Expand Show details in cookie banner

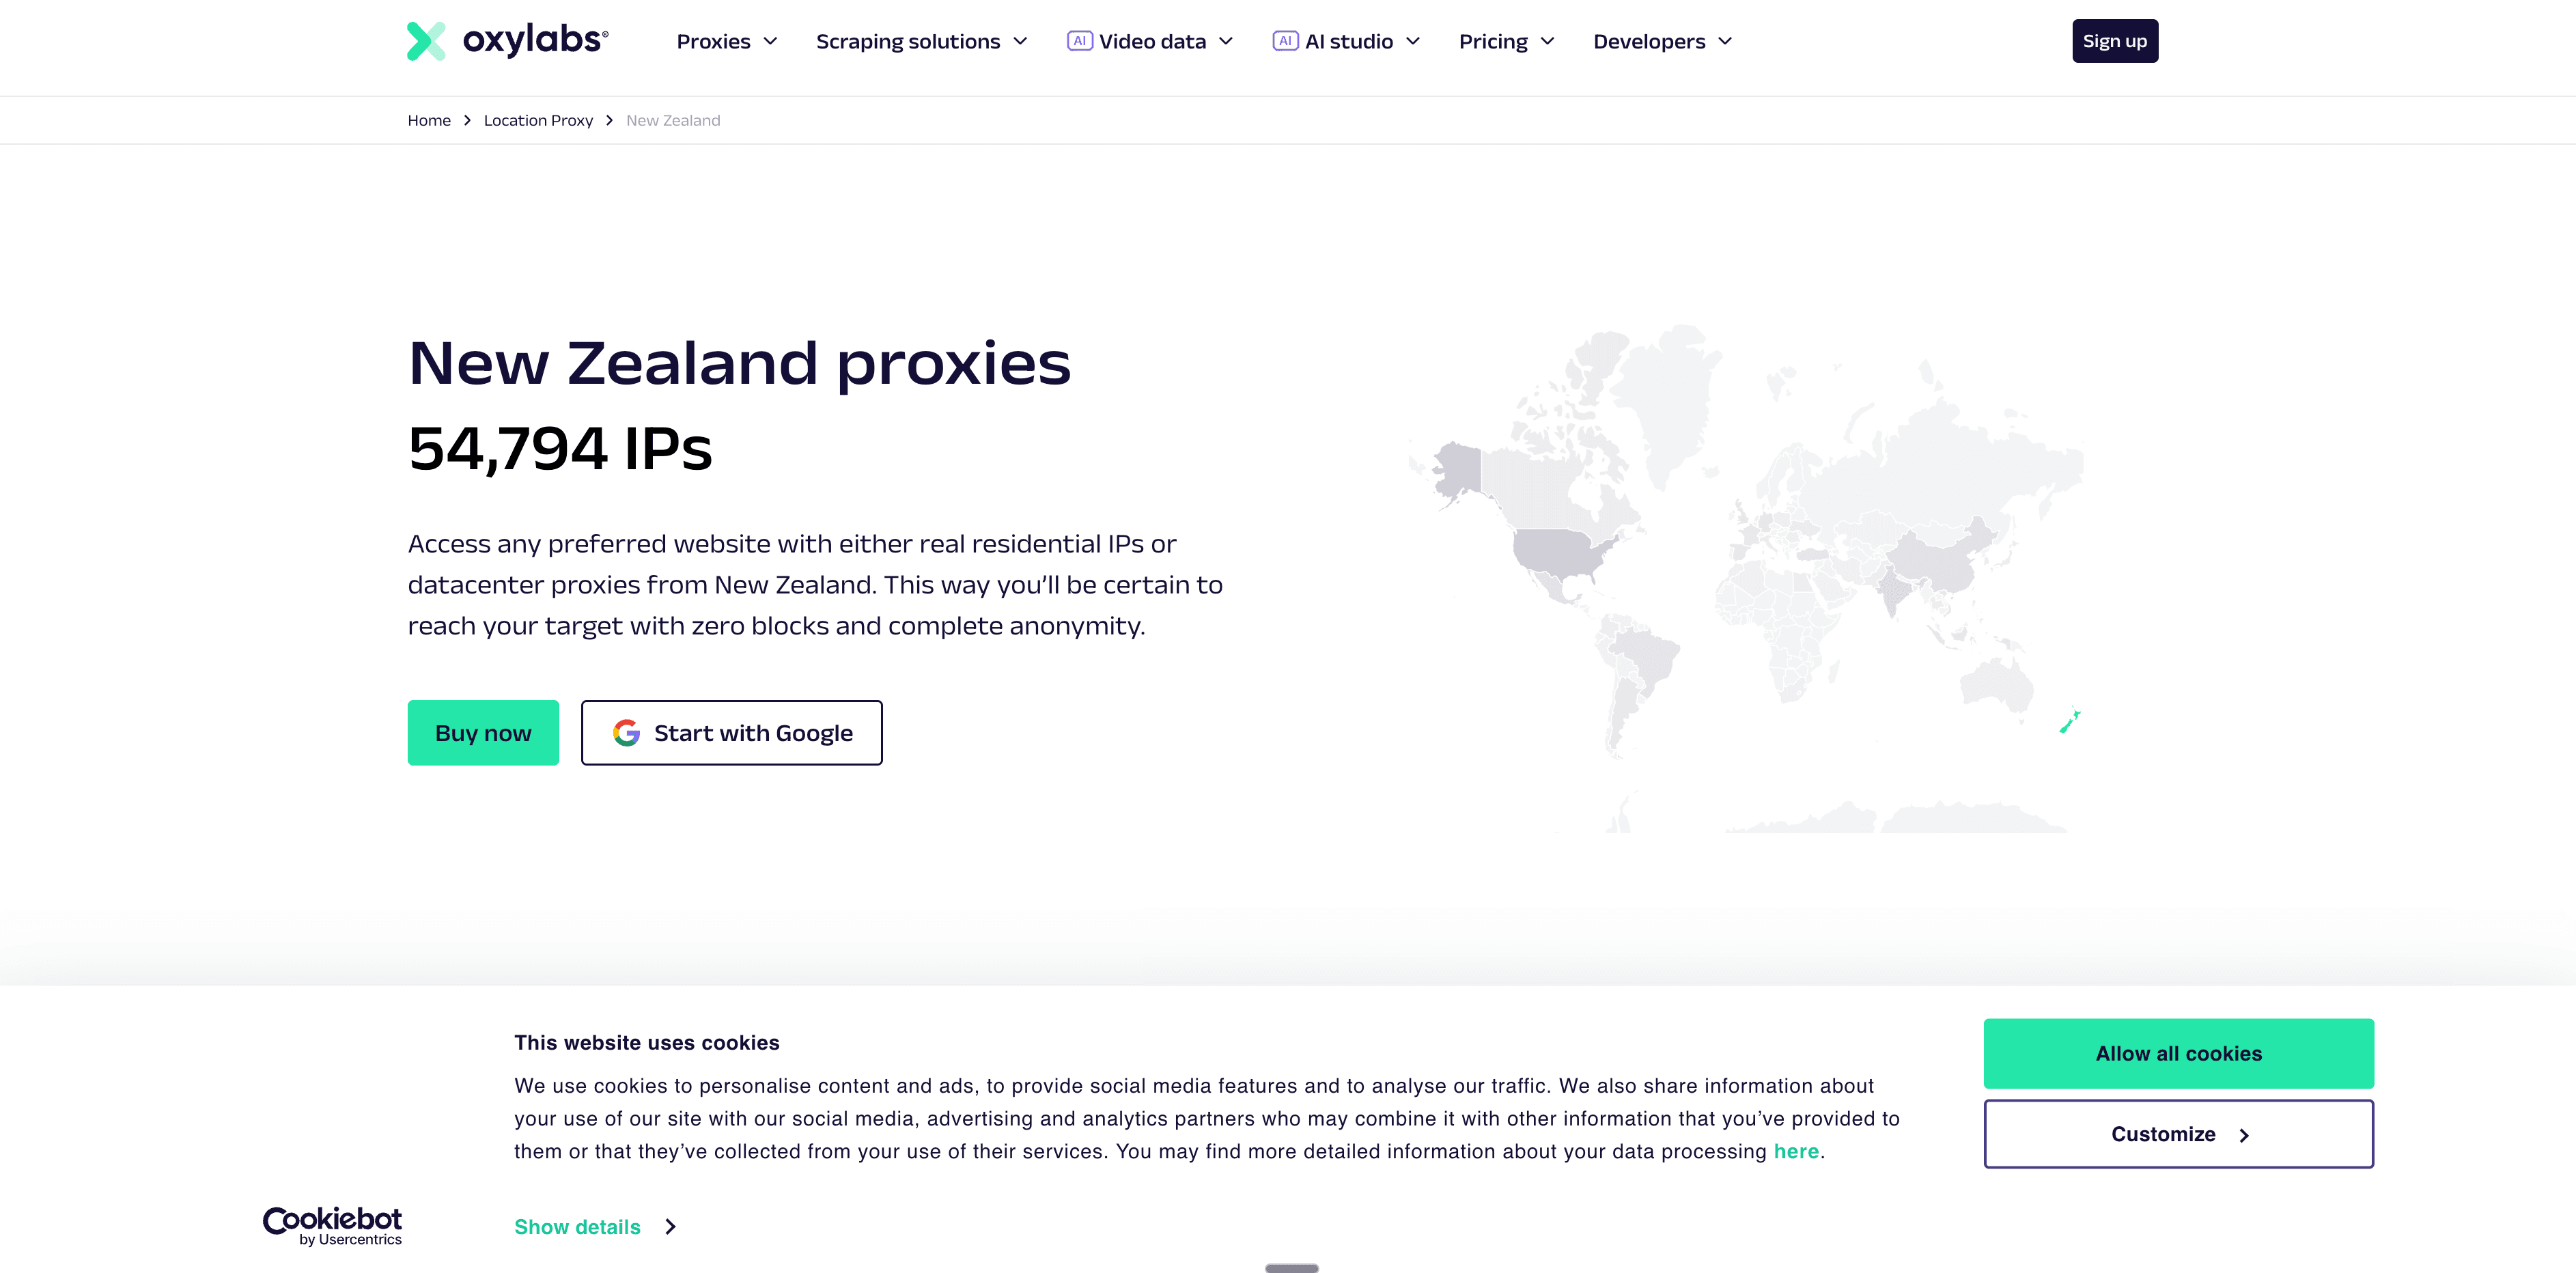pos(595,1227)
